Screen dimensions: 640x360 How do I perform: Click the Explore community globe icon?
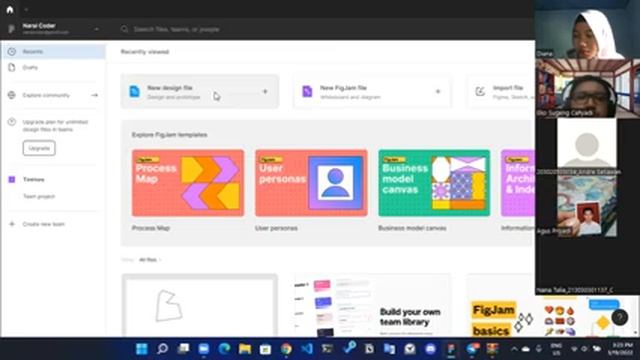pos(12,95)
